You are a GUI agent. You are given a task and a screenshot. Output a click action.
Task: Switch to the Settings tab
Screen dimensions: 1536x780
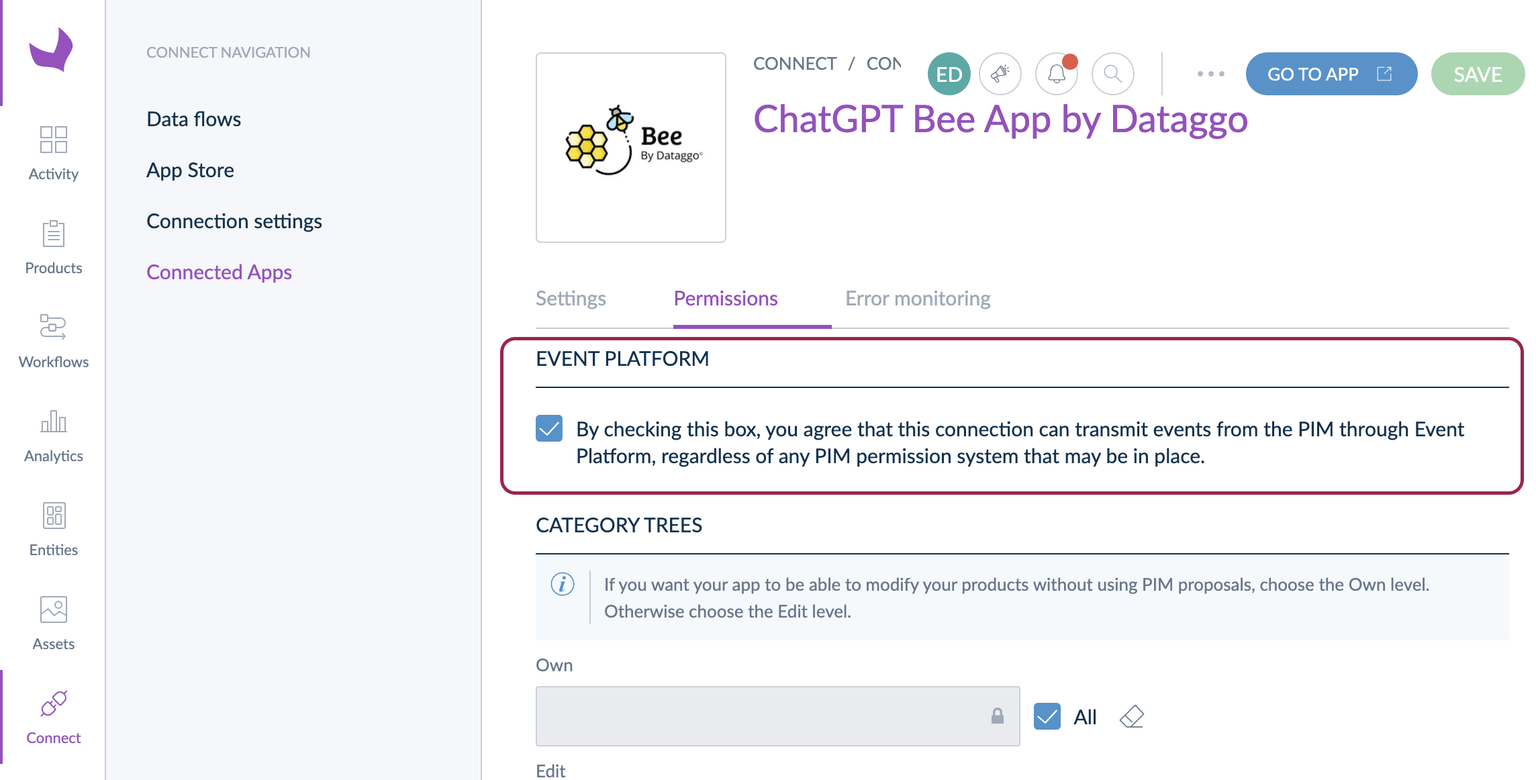click(571, 298)
